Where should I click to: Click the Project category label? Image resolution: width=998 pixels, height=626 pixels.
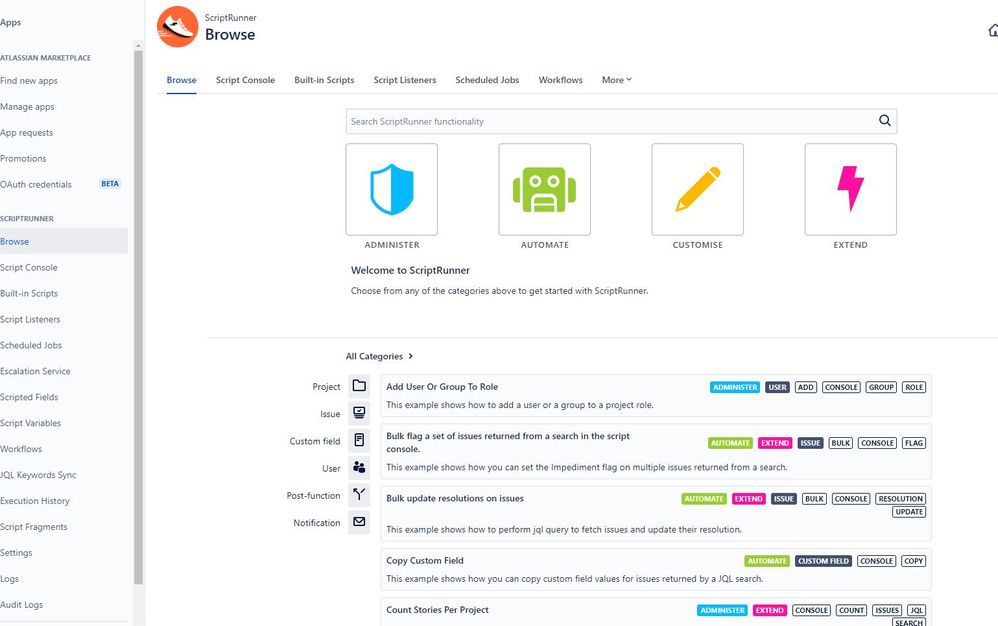point(326,387)
